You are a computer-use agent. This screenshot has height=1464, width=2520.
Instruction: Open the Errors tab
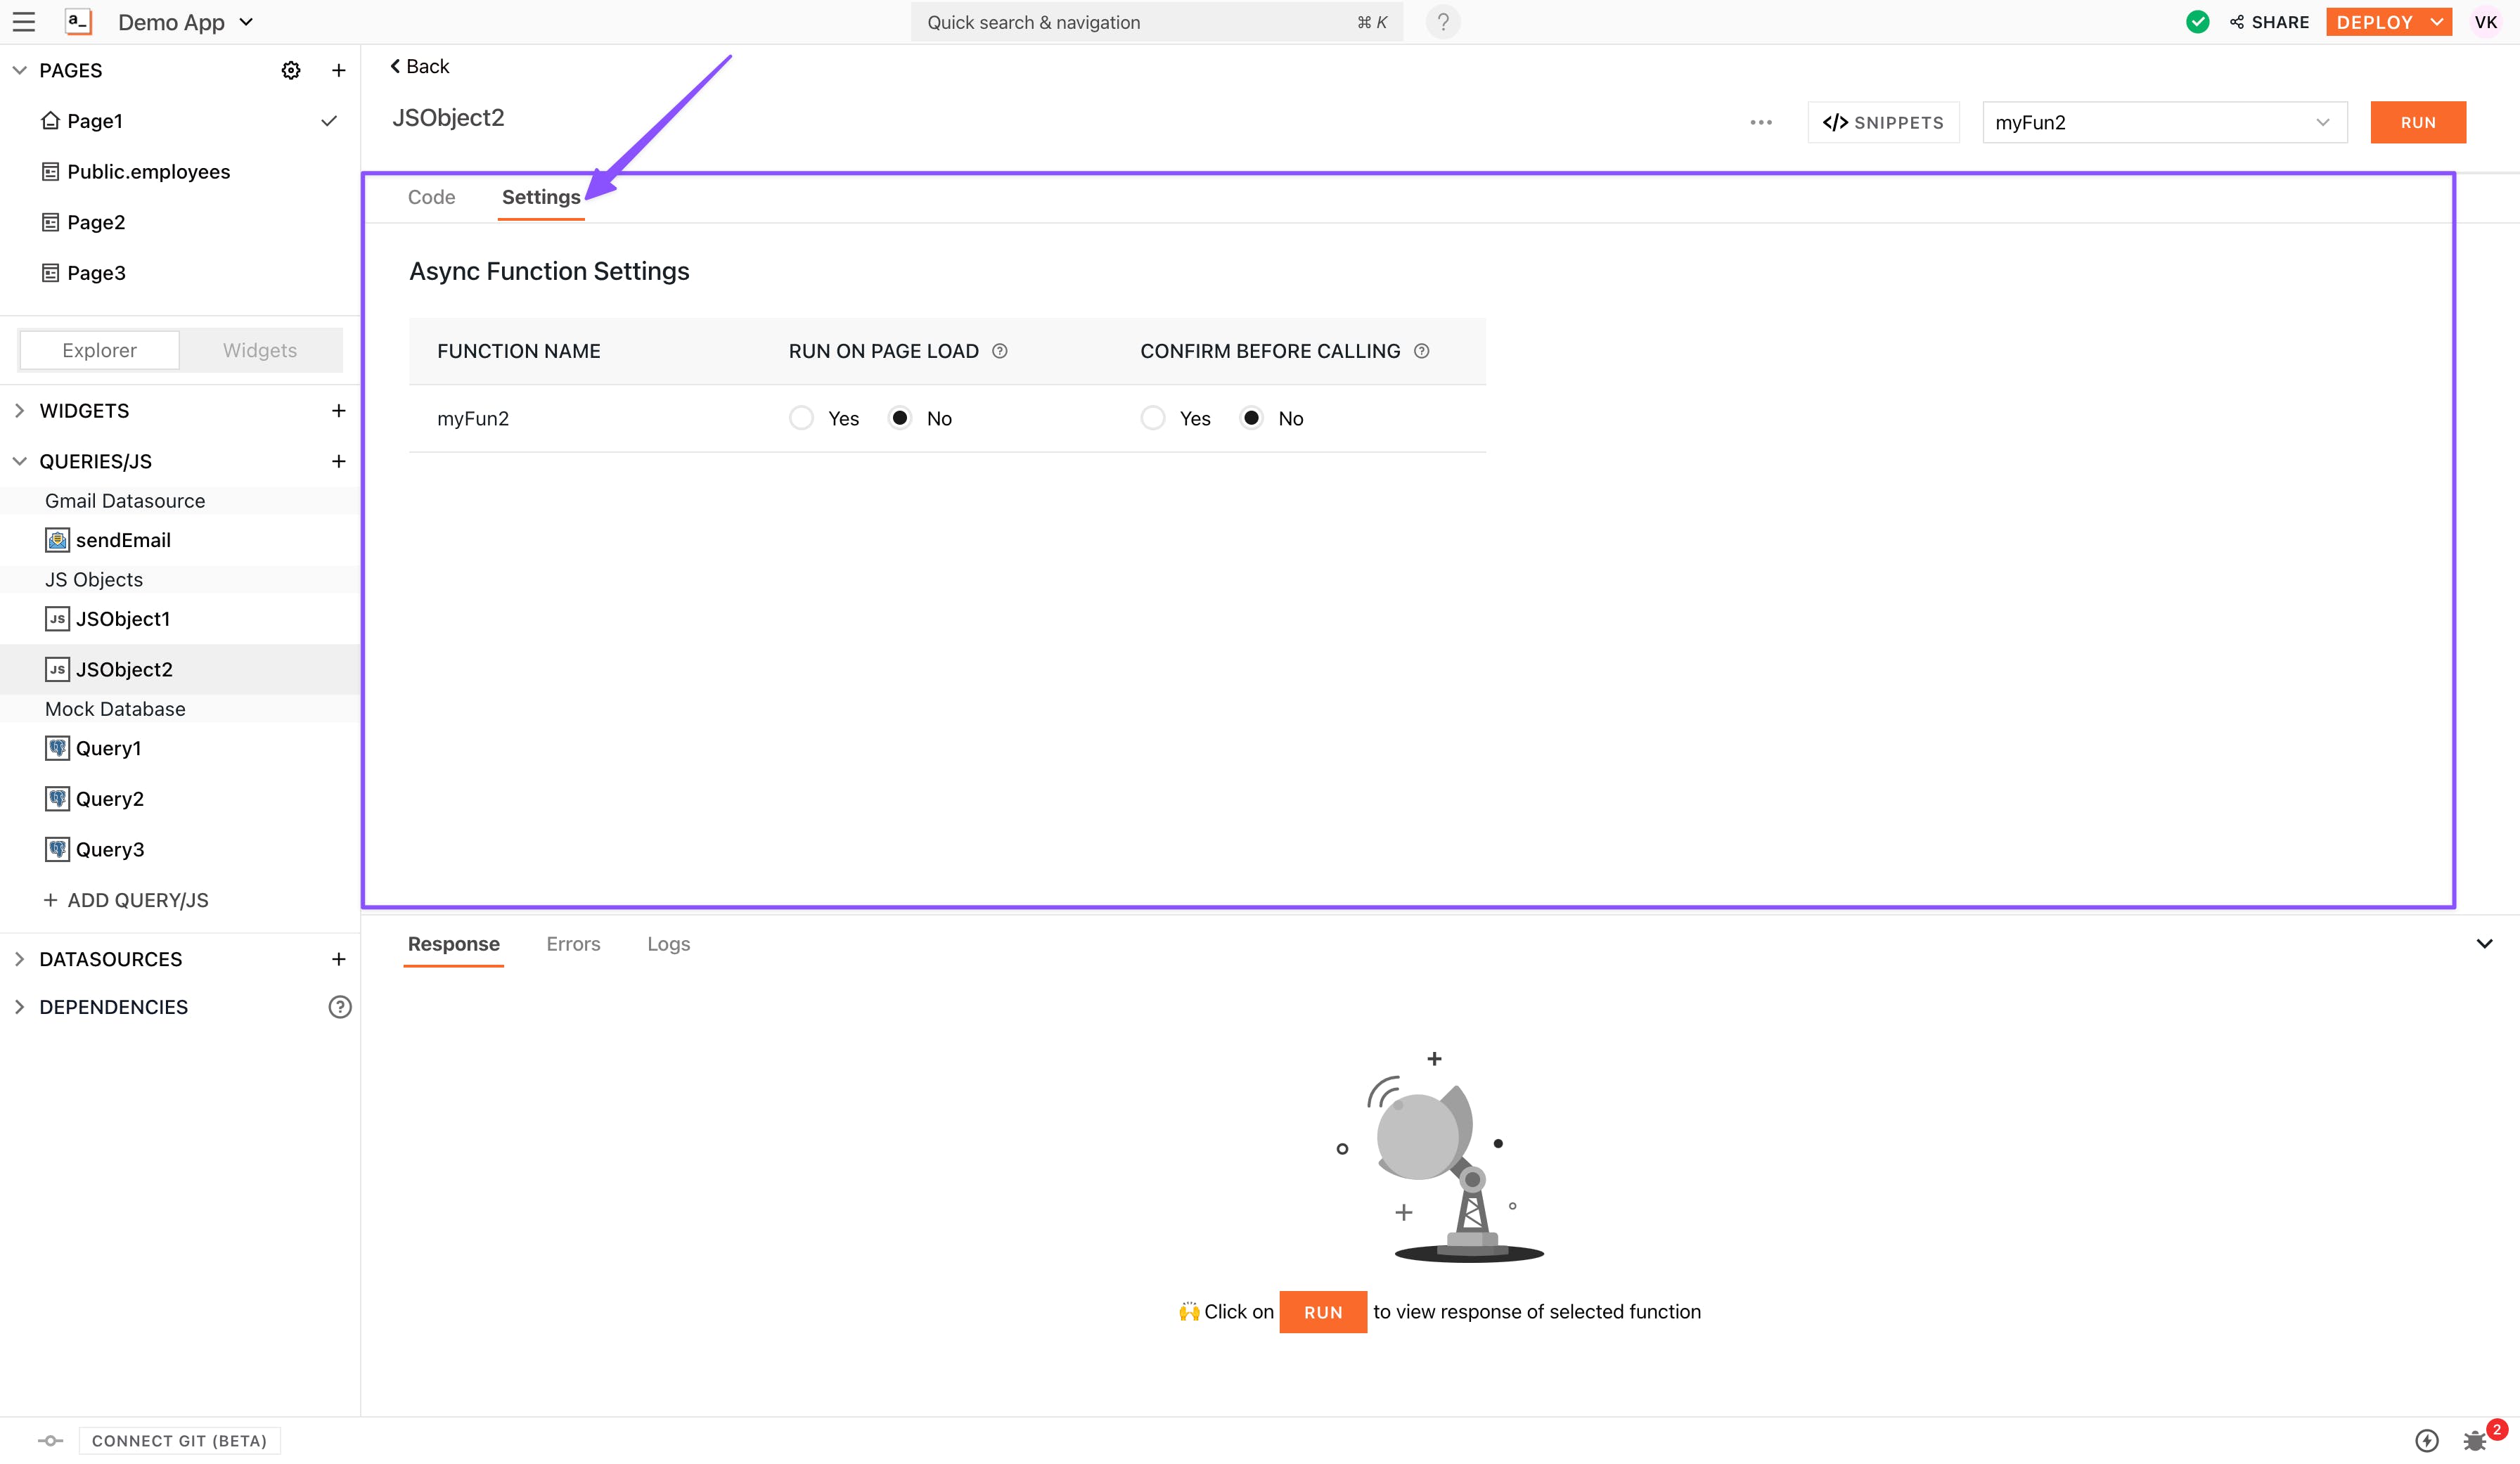[x=573, y=944]
